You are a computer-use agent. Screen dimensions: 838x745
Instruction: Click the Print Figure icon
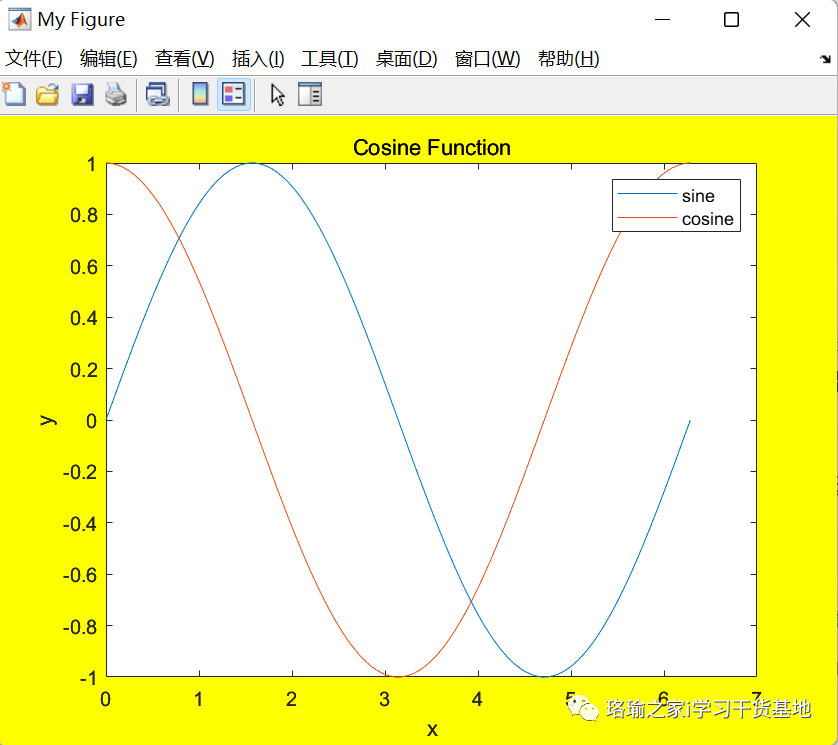(x=115, y=95)
